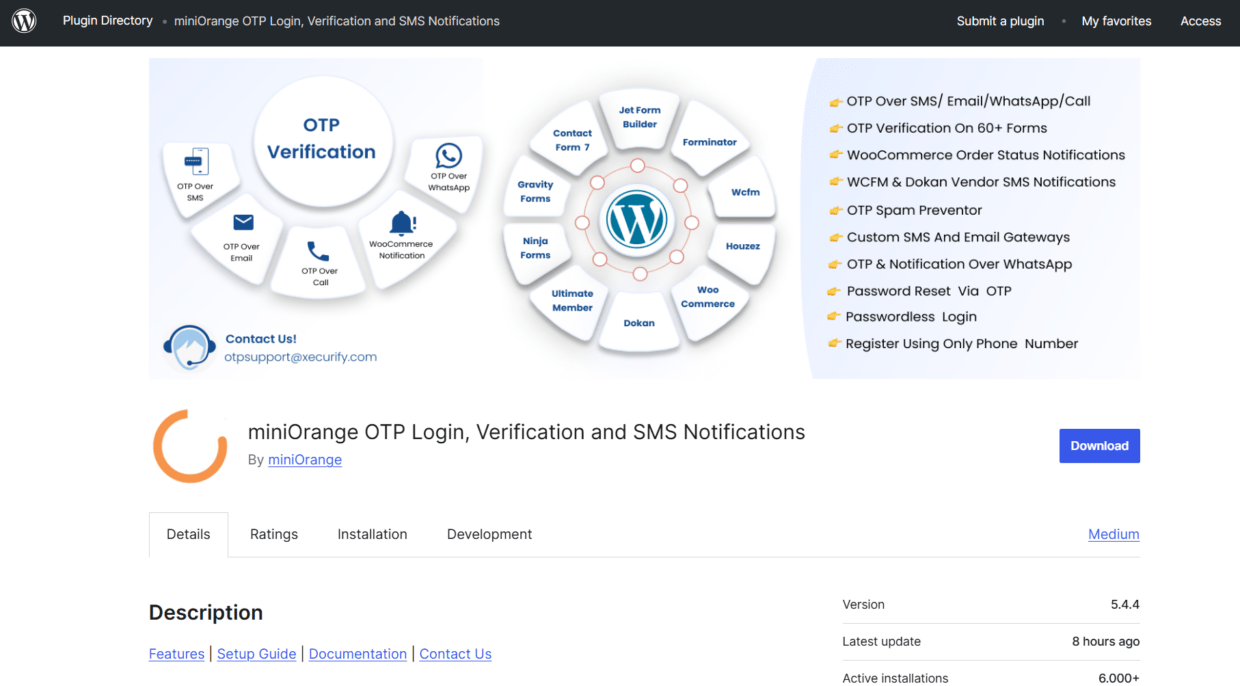Image resolution: width=1240 pixels, height=686 pixels.
Task: Open the Setup Guide link
Action: click(256, 653)
